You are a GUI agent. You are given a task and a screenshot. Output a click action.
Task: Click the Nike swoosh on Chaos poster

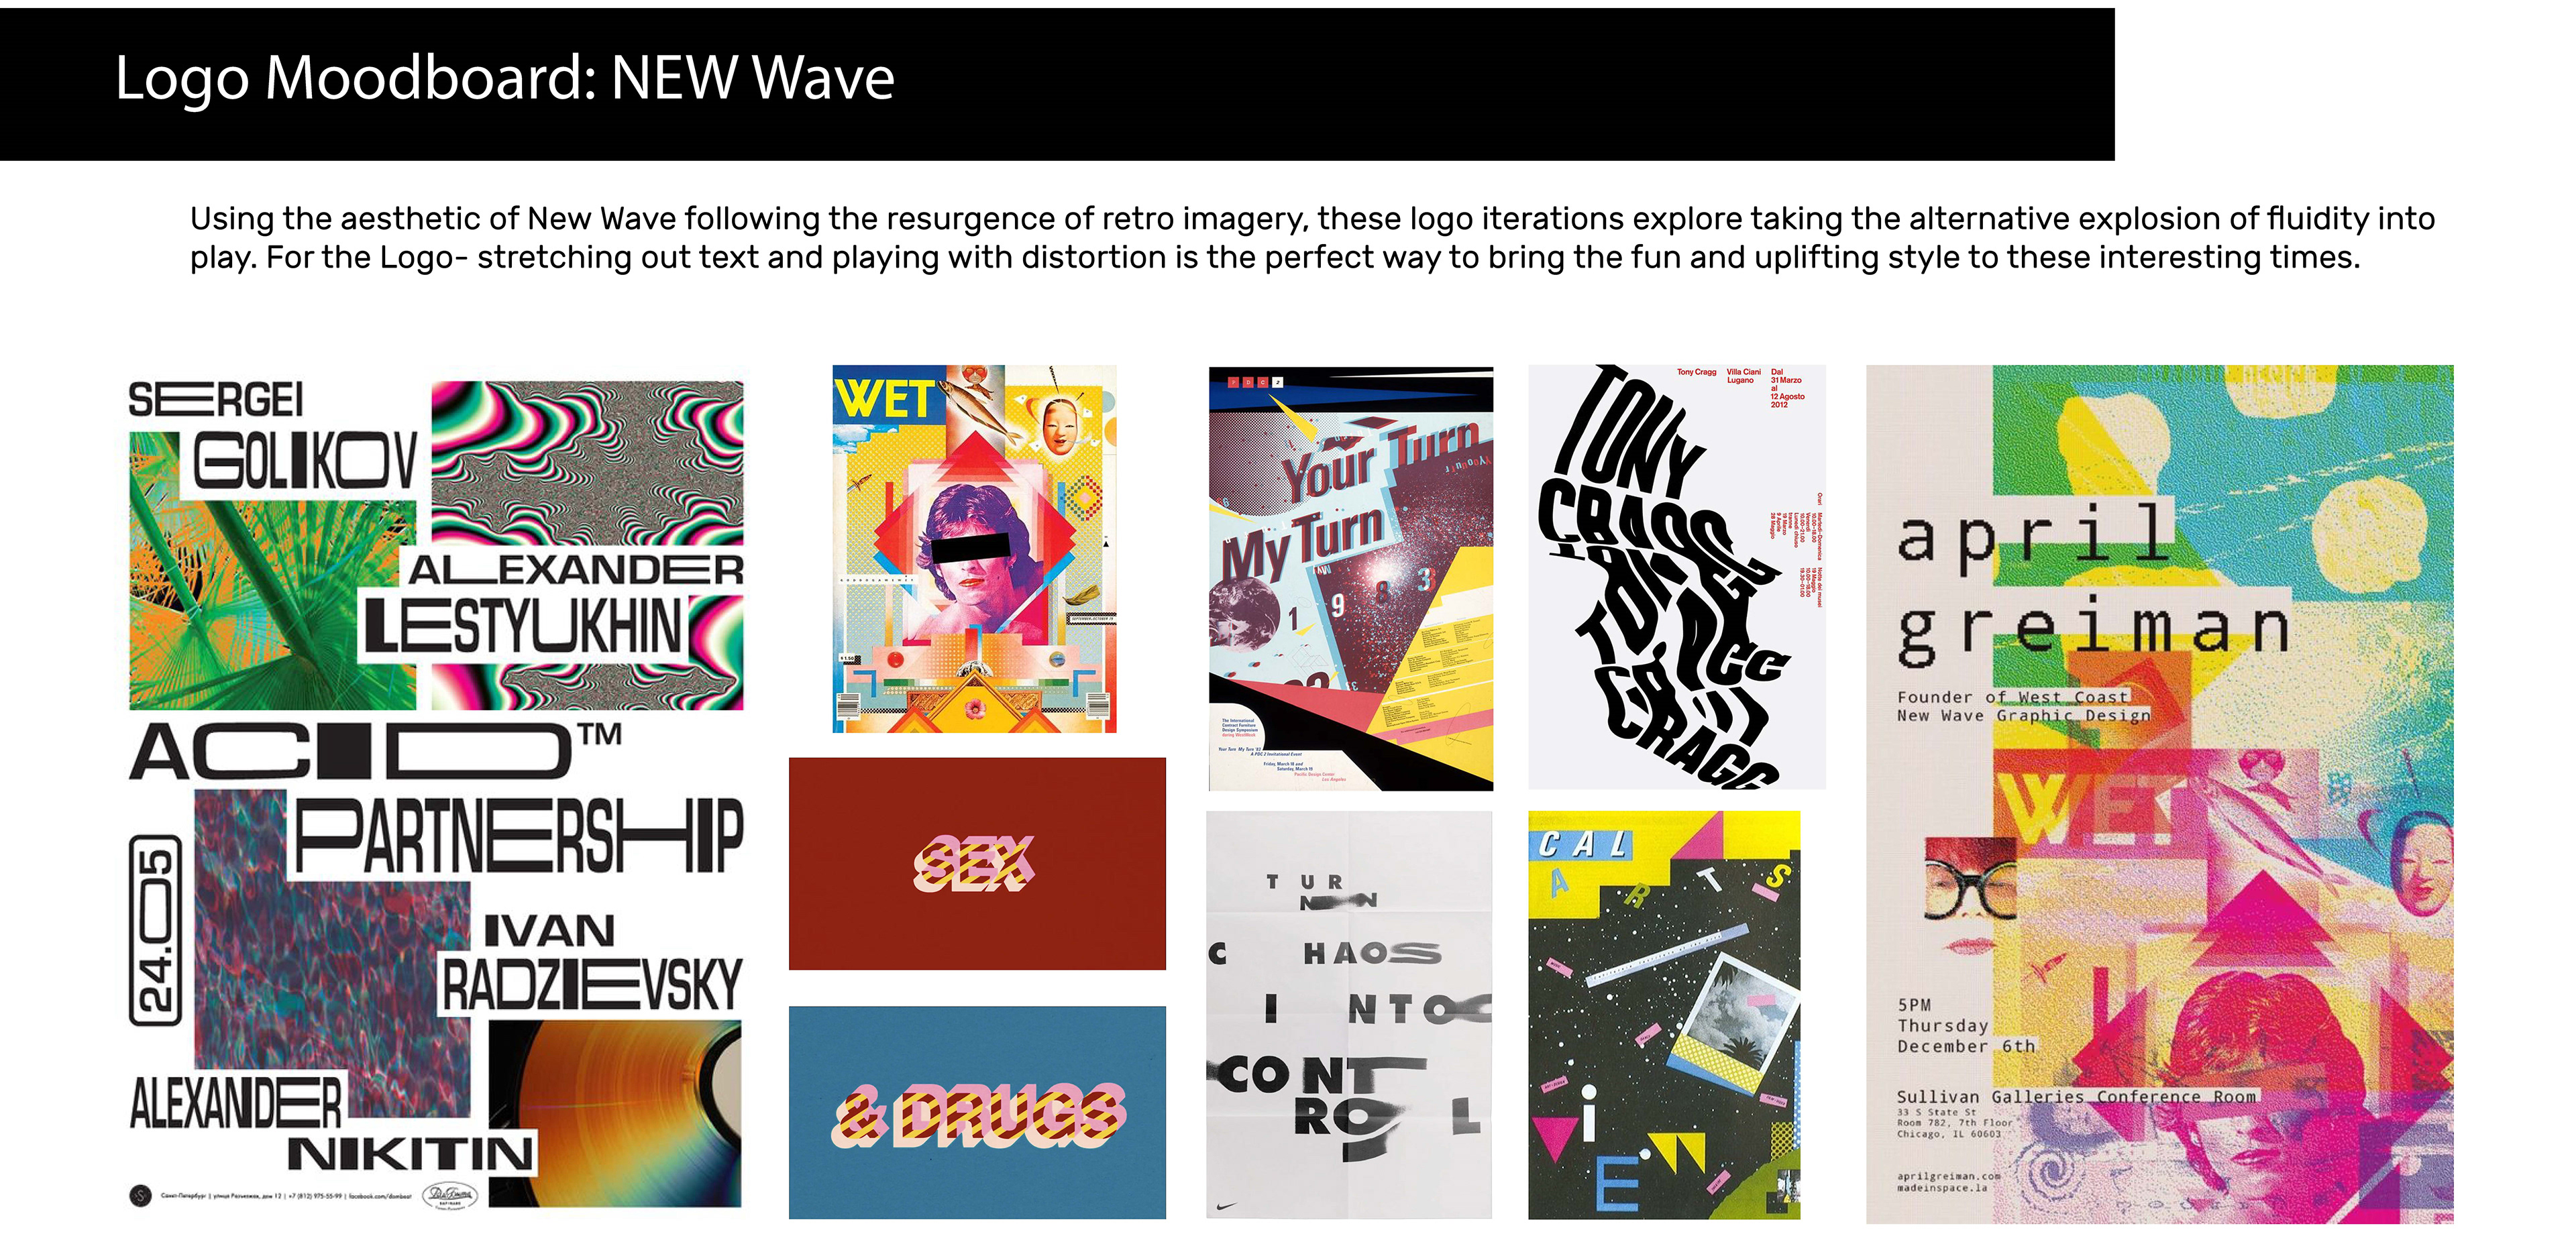point(1226,1207)
